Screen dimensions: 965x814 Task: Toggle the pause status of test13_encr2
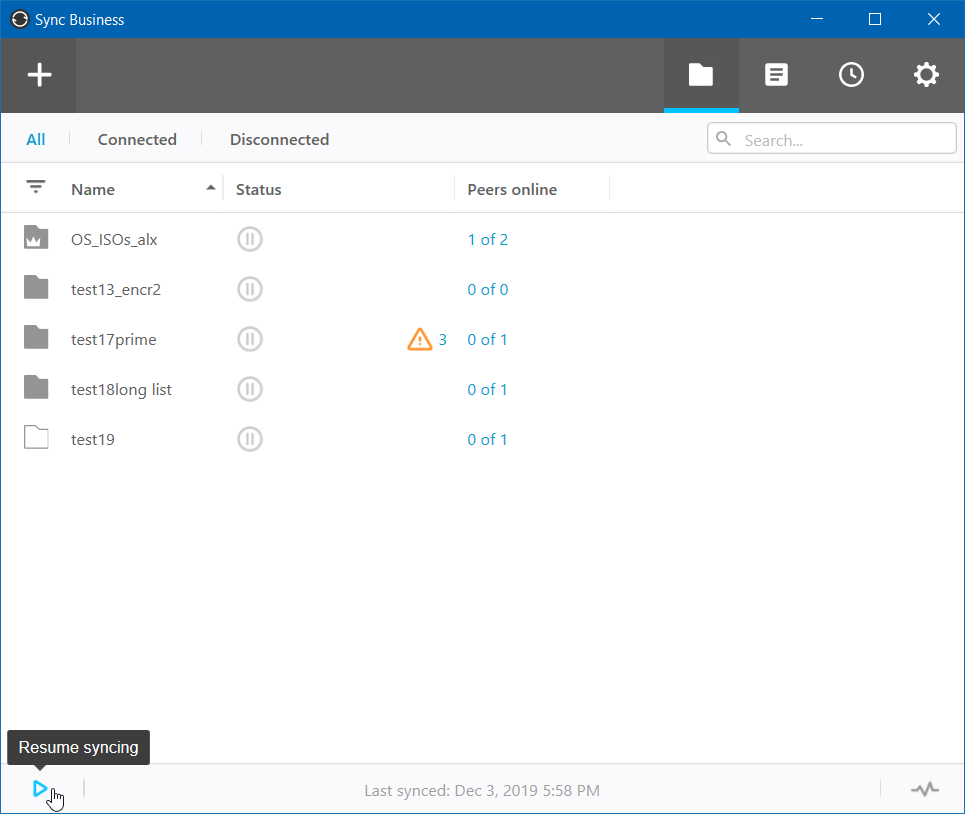[250, 289]
